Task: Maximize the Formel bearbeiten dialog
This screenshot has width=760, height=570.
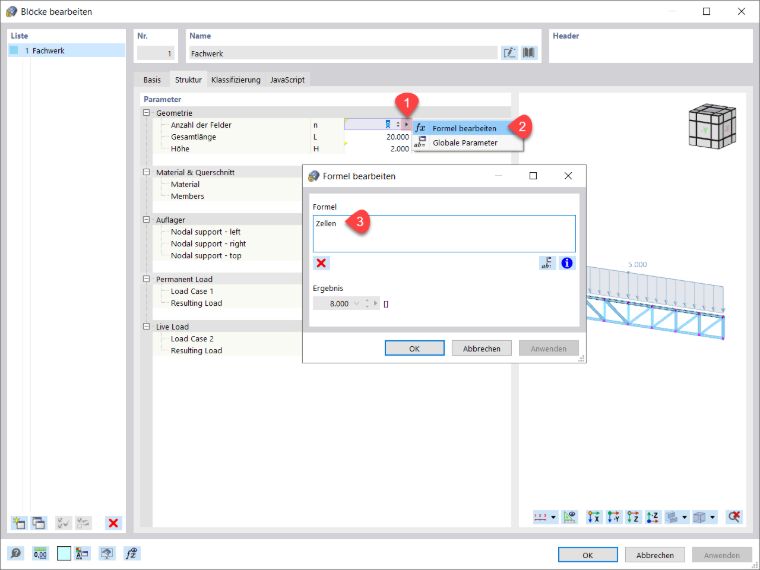Action: pyautogui.click(x=533, y=175)
